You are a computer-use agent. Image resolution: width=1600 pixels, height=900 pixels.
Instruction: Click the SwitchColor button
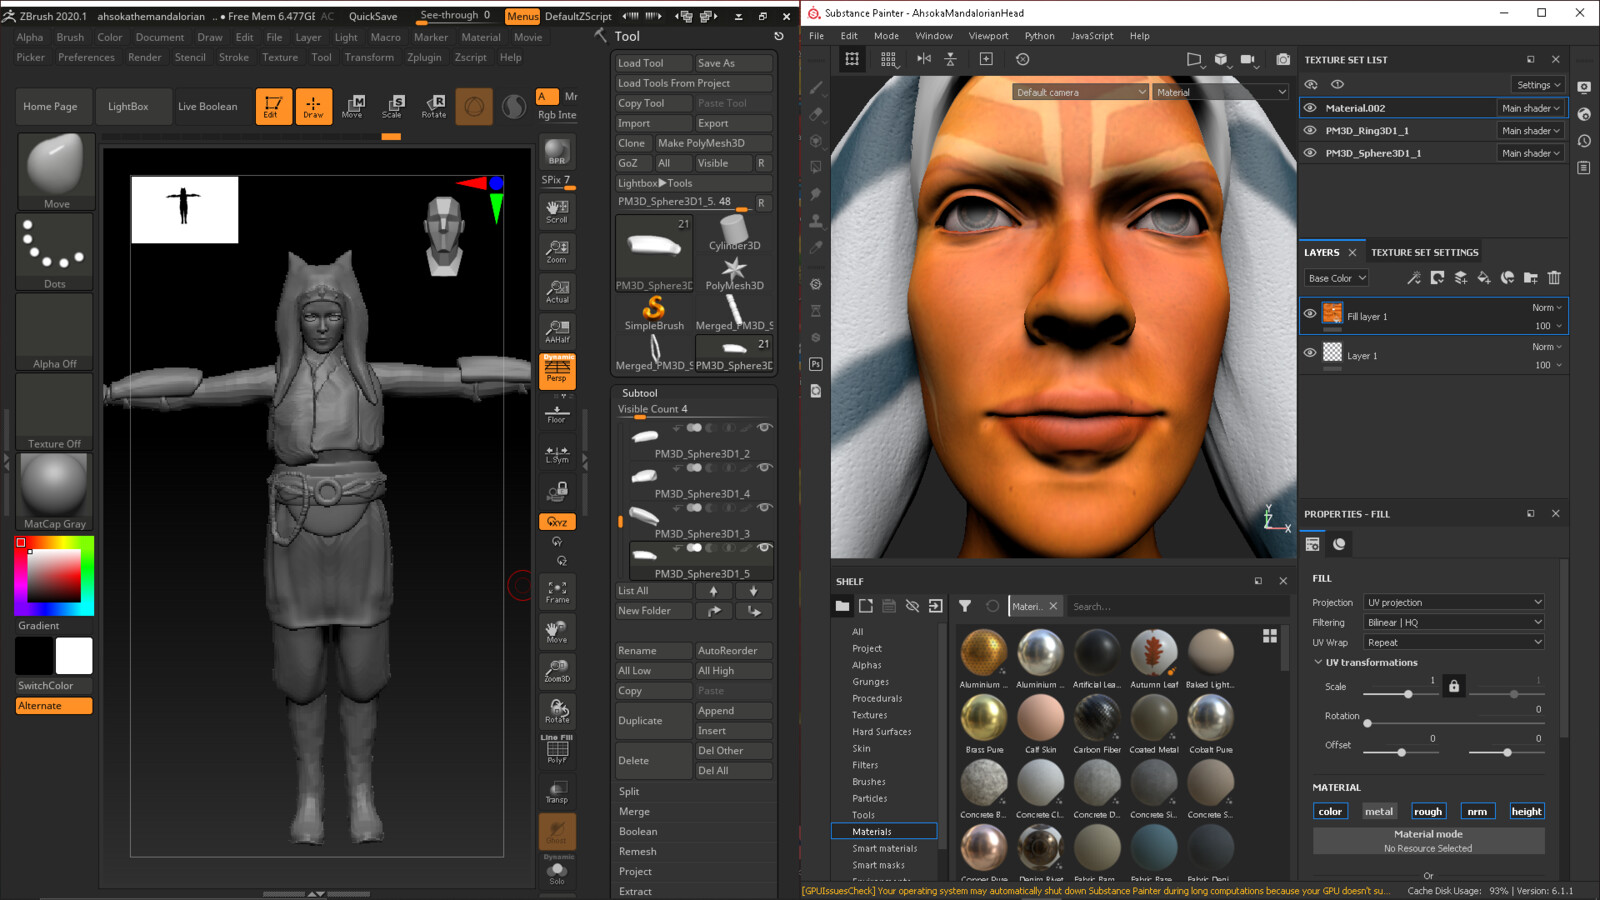(x=55, y=686)
